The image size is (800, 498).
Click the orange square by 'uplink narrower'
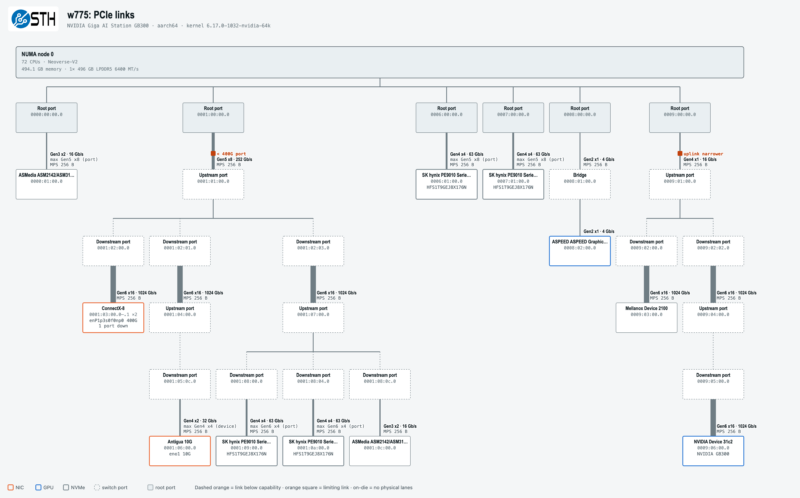coord(680,154)
